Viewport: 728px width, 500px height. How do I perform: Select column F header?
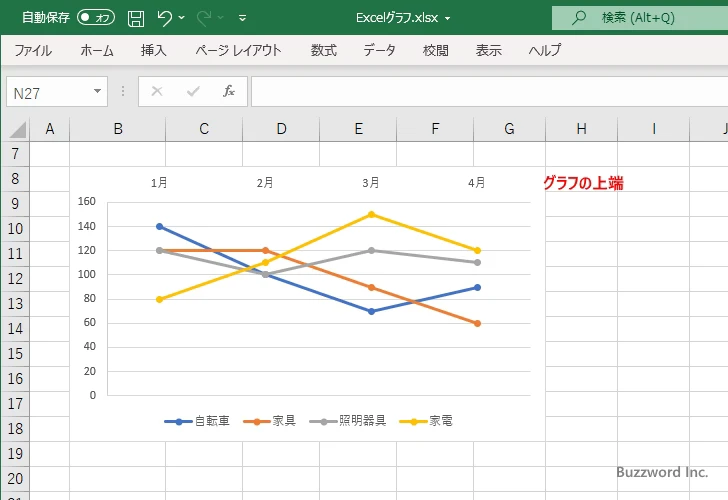435,129
